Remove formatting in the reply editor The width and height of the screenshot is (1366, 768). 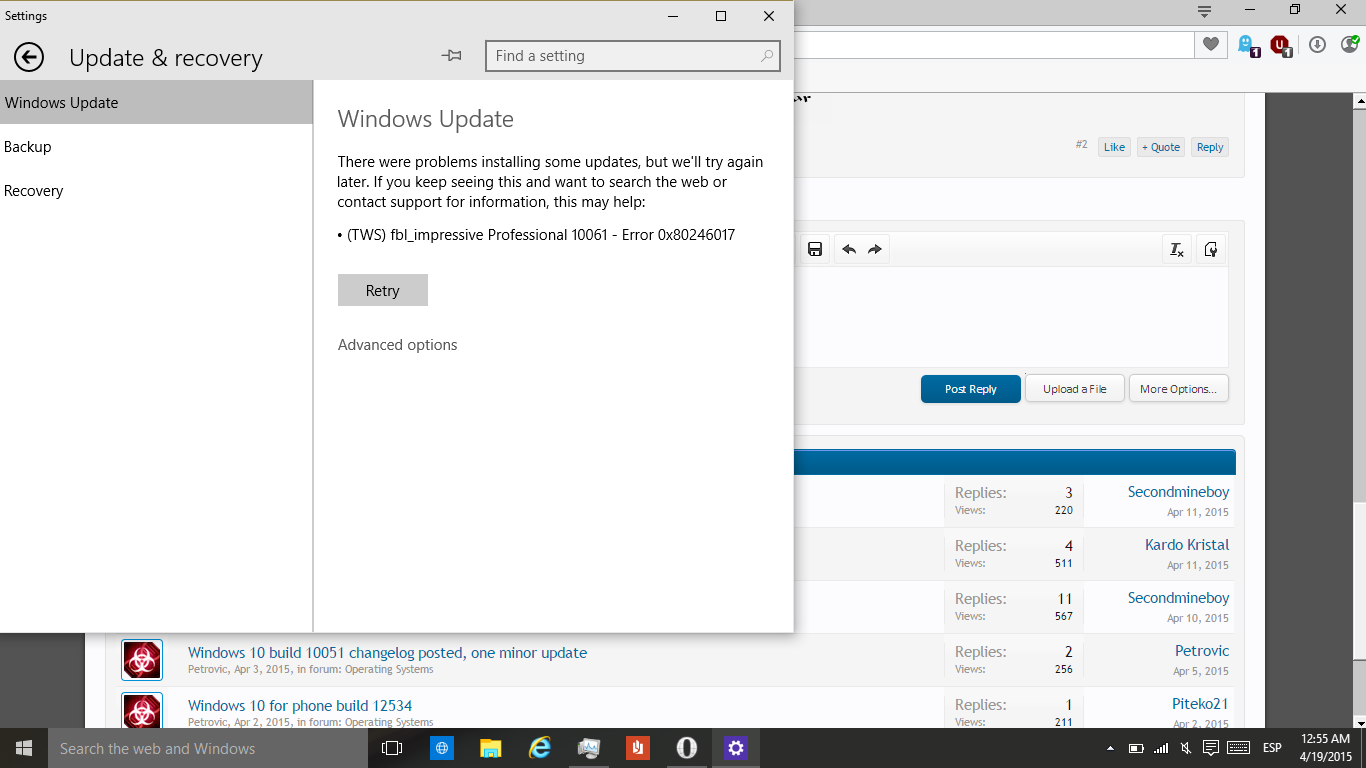click(x=1177, y=249)
